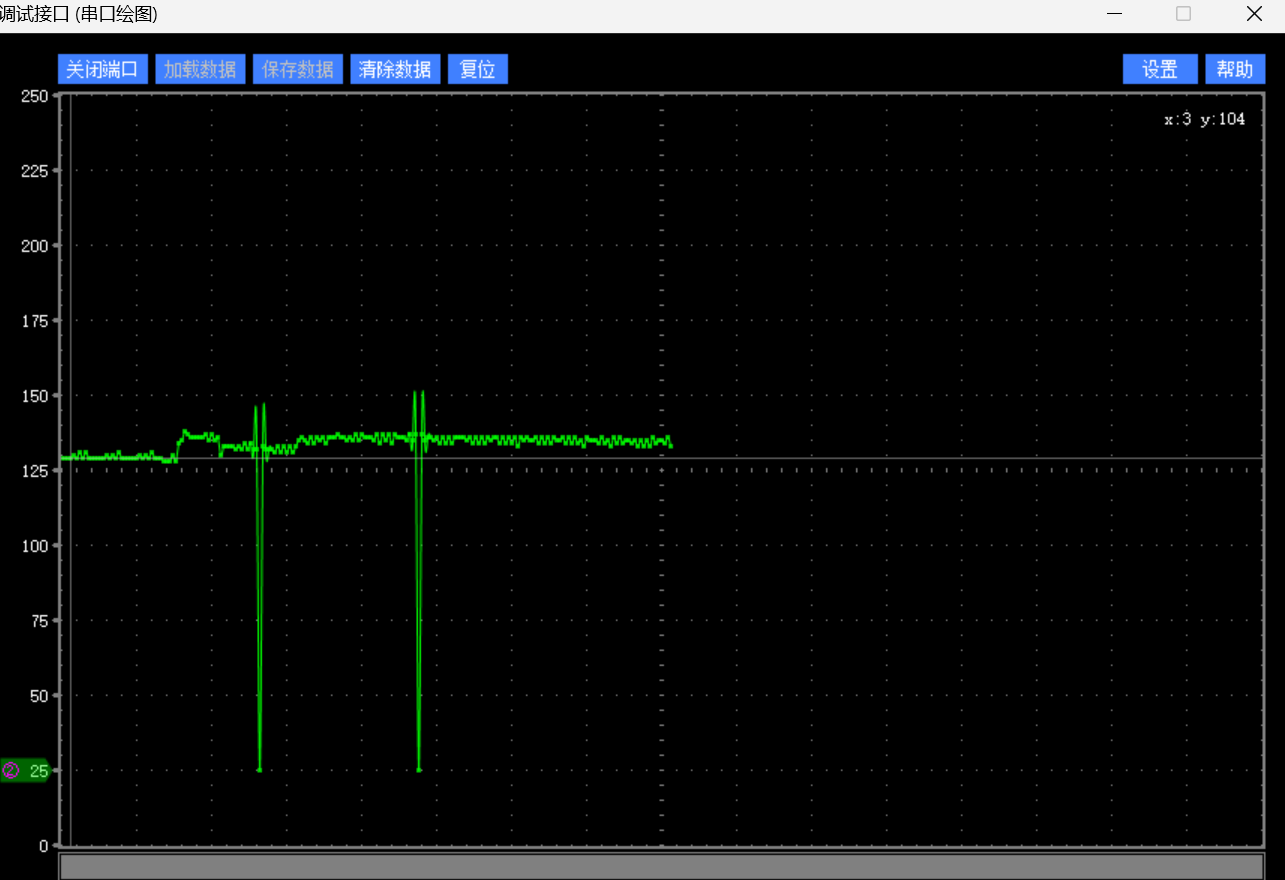Click the right end of the green waveform

(670, 445)
